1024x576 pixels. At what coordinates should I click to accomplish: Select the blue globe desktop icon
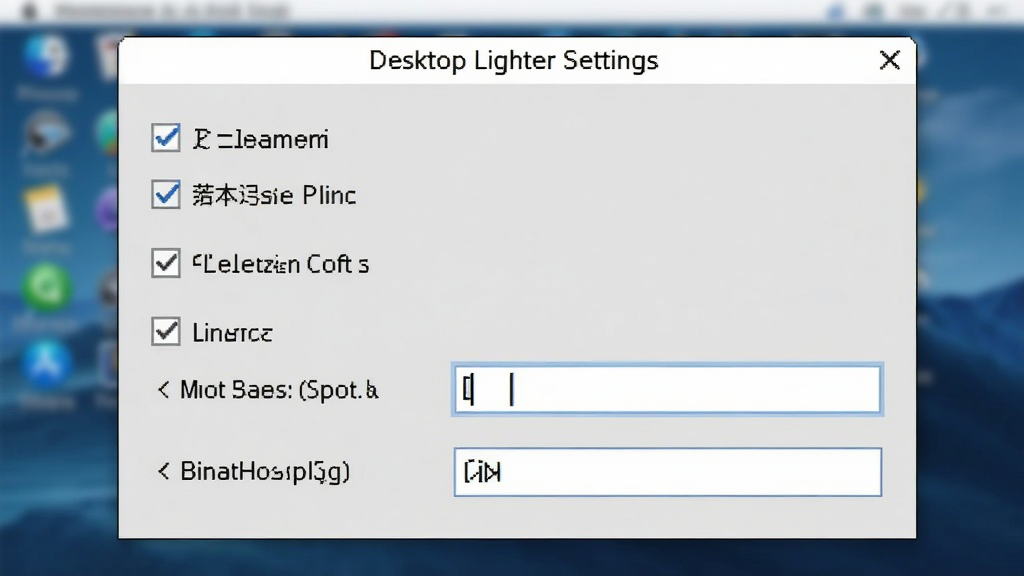click(46, 57)
